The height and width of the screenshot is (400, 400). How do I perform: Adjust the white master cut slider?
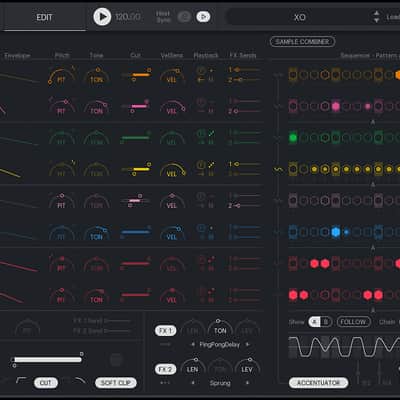(x=47, y=360)
